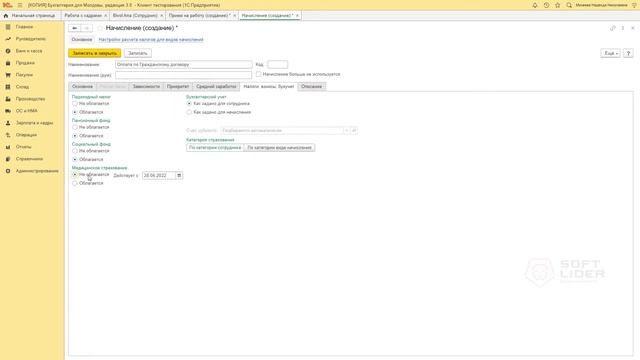Click 'Записать и закрыть' button
The height and width of the screenshot is (360, 640).
95,53
